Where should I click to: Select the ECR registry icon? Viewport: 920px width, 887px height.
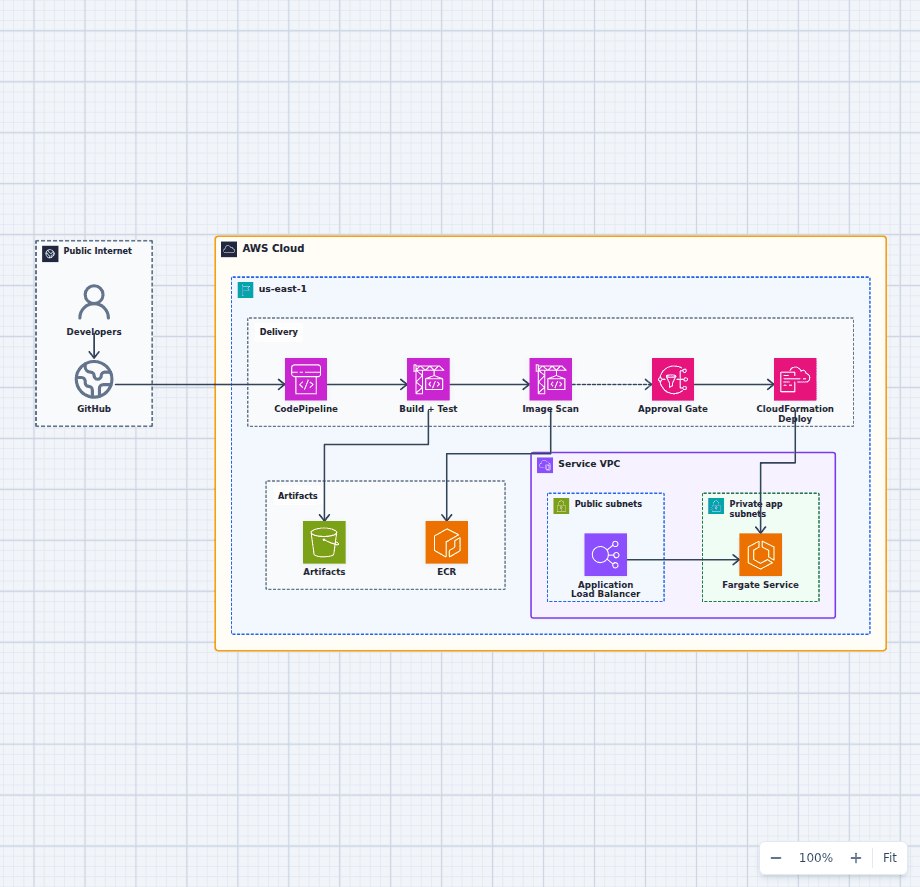pos(447,542)
